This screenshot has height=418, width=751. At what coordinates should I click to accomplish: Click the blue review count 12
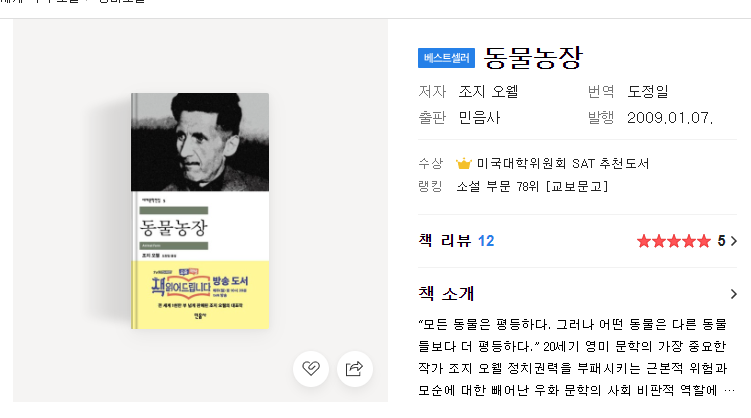point(486,241)
